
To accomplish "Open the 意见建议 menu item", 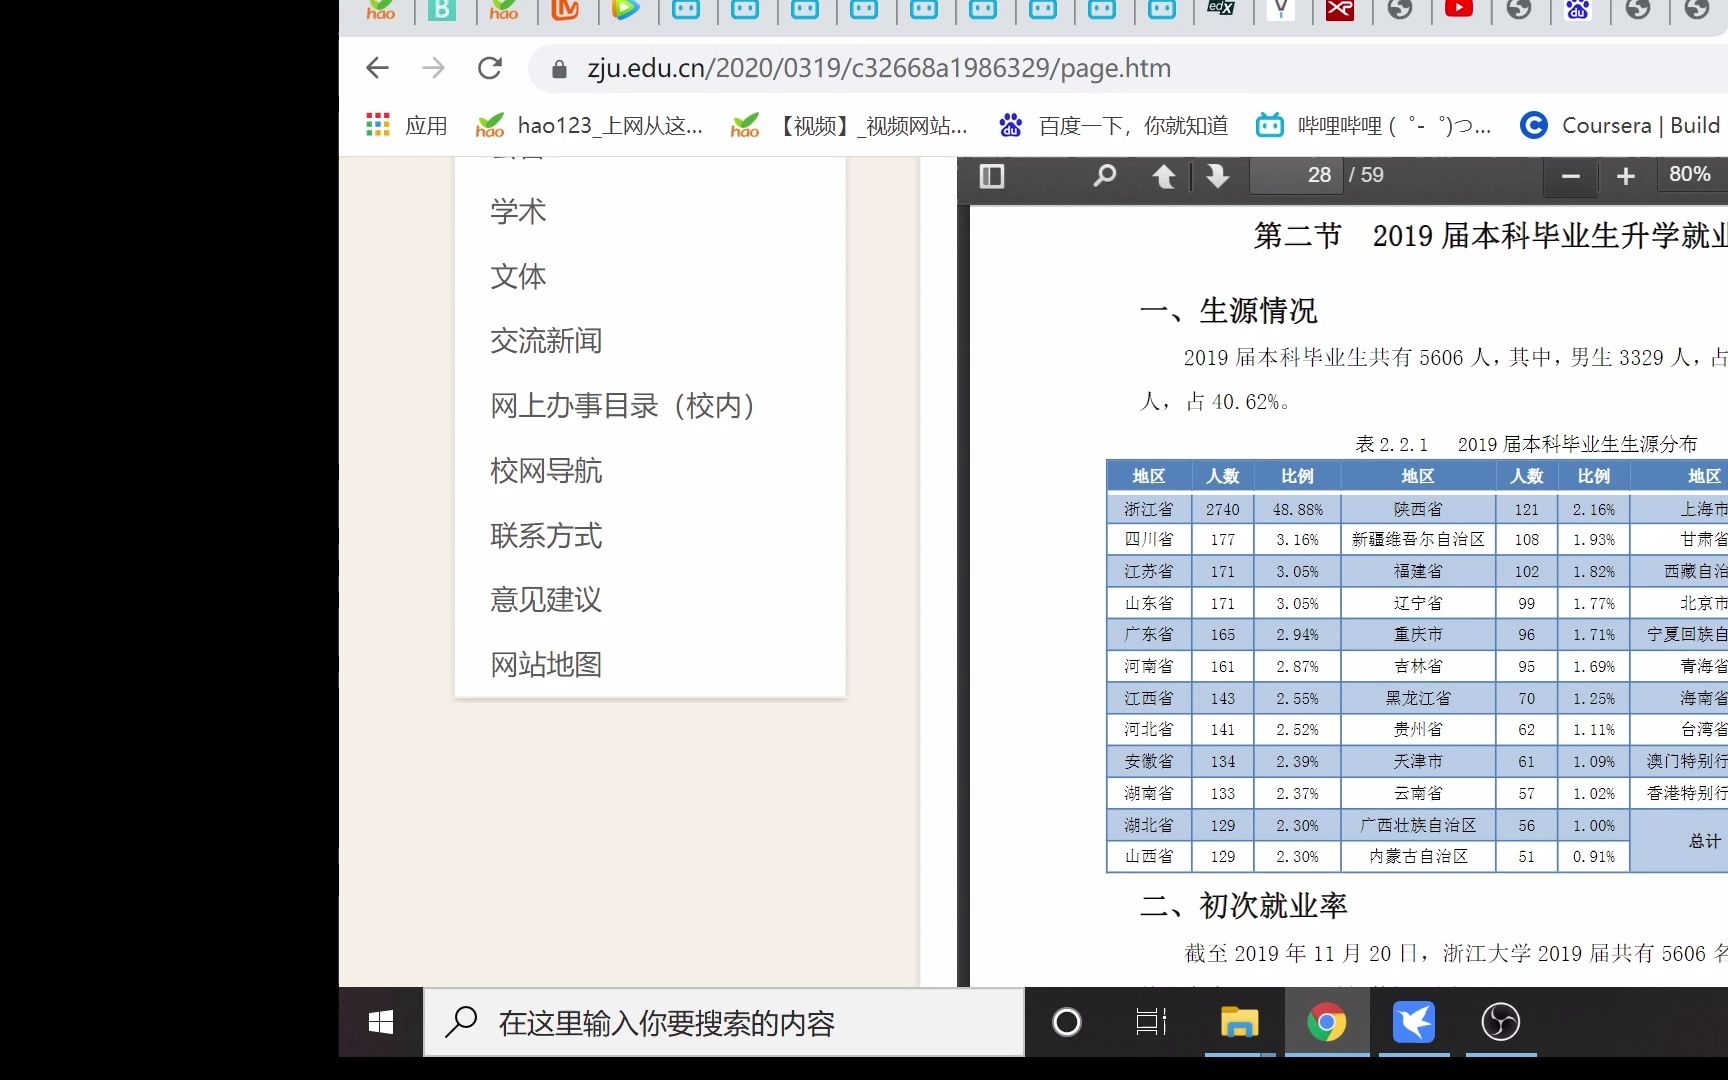I will point(546,600).
